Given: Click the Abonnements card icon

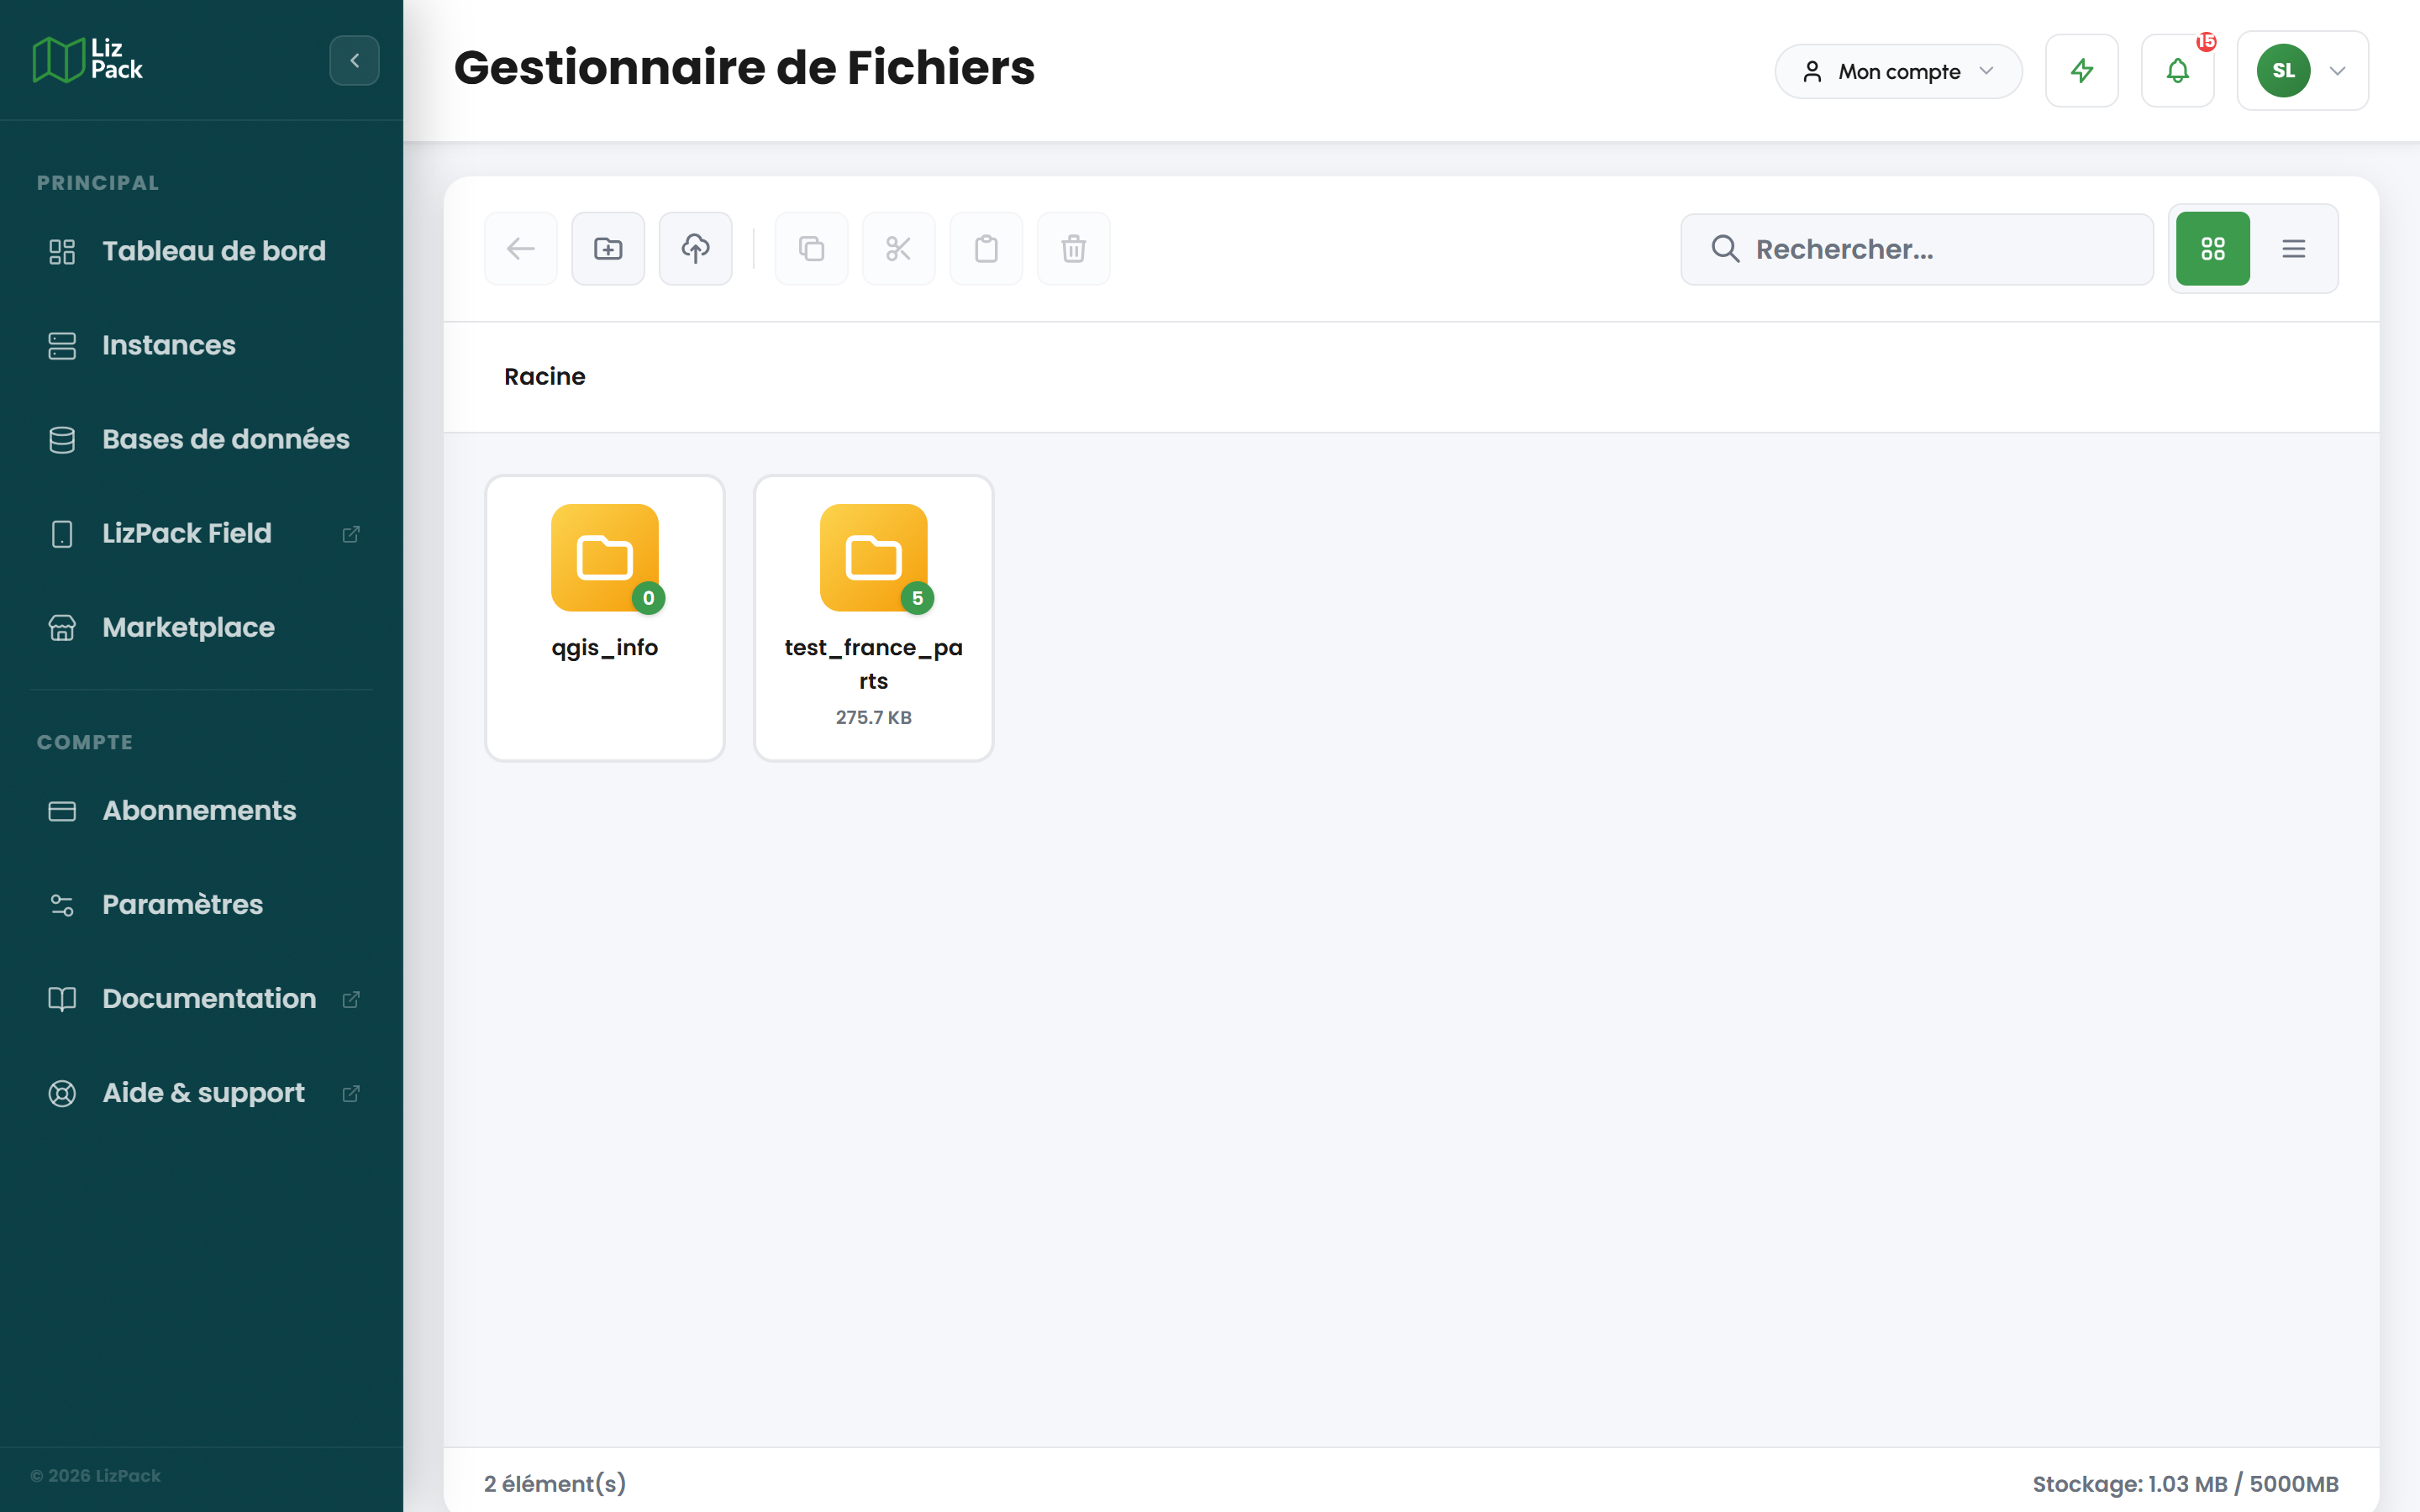Looking at the screenshot, I should [62, 810].
